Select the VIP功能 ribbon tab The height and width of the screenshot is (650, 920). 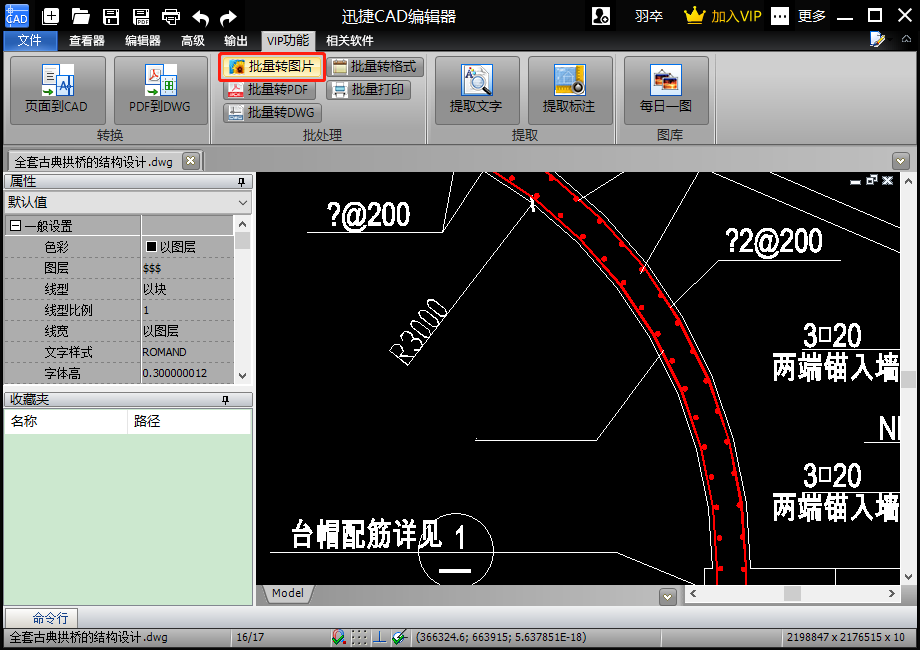(288, 40)
